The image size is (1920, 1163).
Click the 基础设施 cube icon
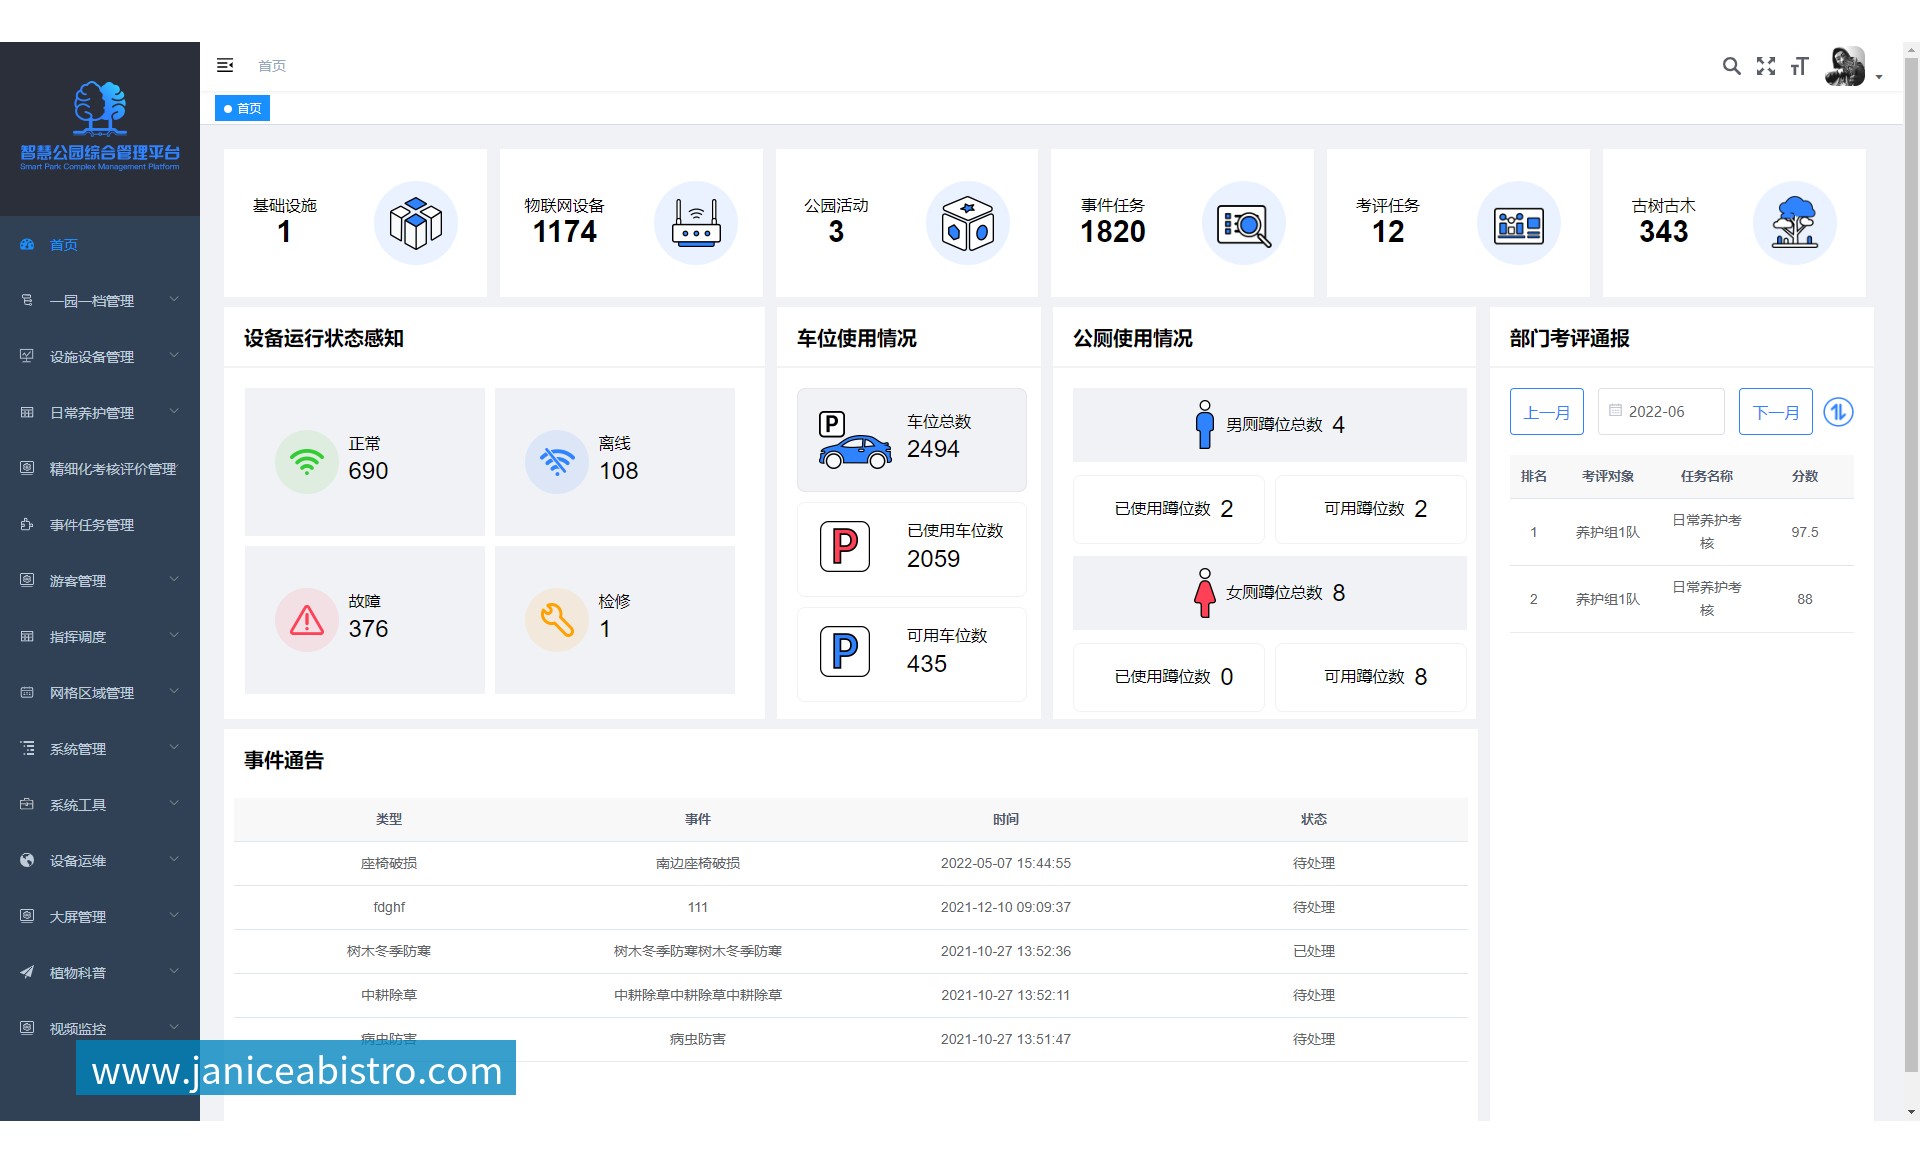(416, 223)
